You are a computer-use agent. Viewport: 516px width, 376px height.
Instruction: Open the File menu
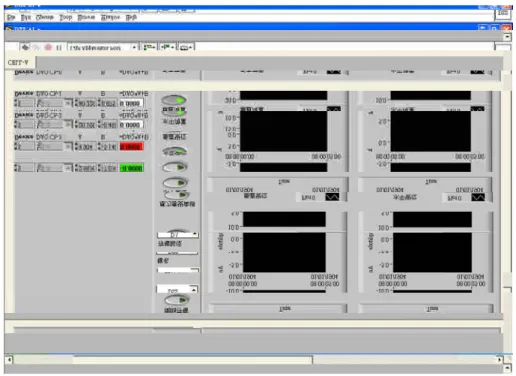[x=11, y=17]
